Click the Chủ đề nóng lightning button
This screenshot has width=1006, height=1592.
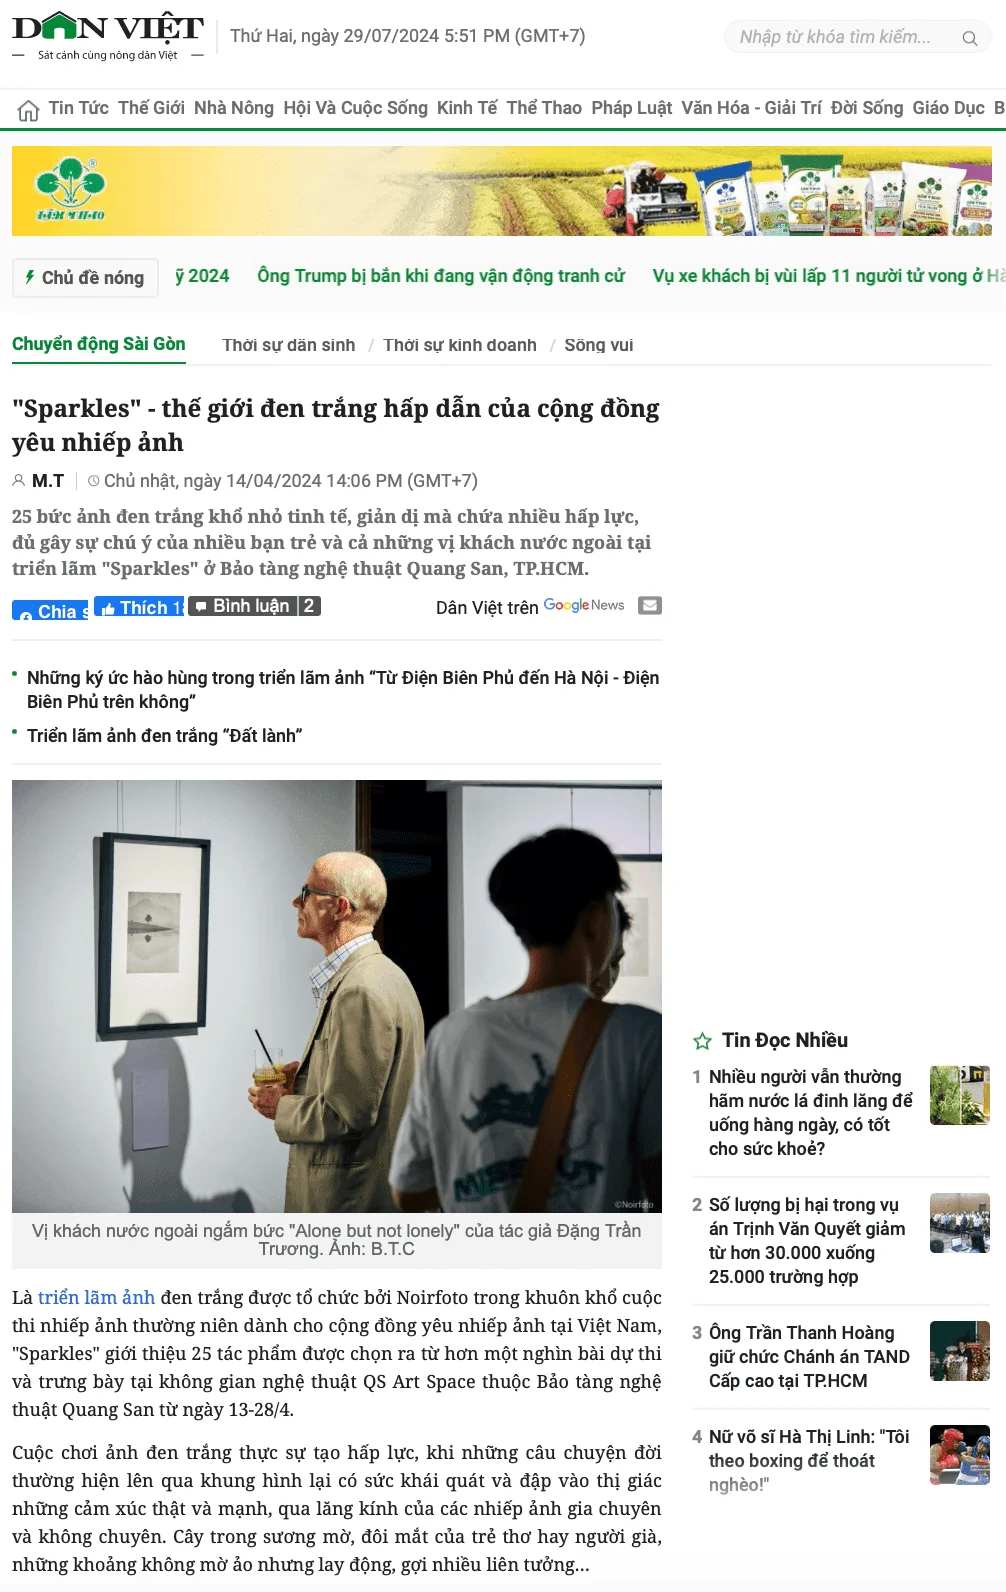[85, 277]
